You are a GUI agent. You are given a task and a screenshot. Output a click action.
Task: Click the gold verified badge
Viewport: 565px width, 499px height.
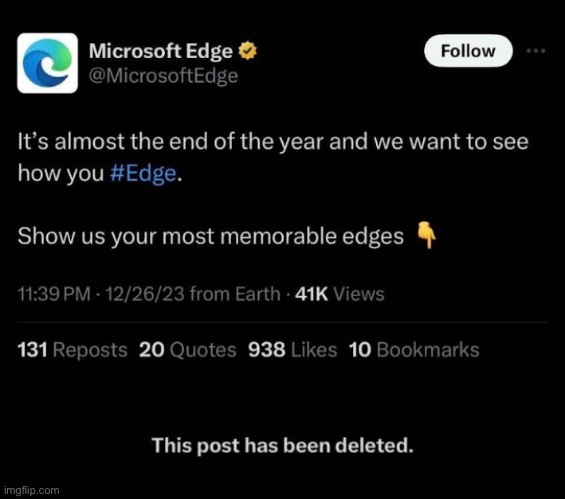click(248, 50)
